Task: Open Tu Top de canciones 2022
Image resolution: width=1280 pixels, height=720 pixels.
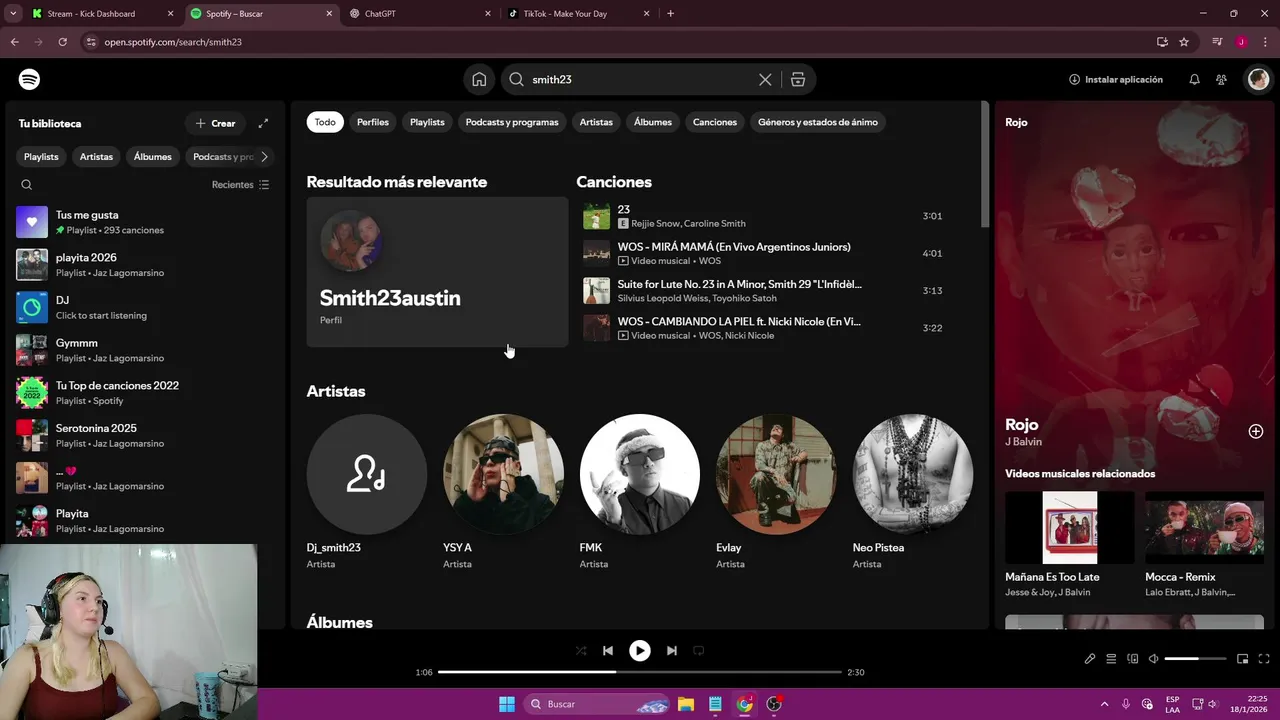Action: [x=145, y=393]
